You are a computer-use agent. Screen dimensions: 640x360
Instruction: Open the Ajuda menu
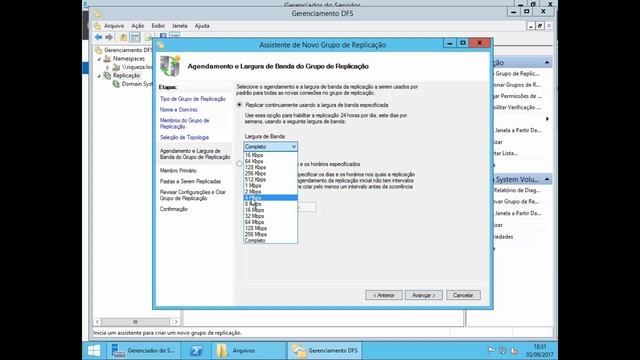coord(202,26)
